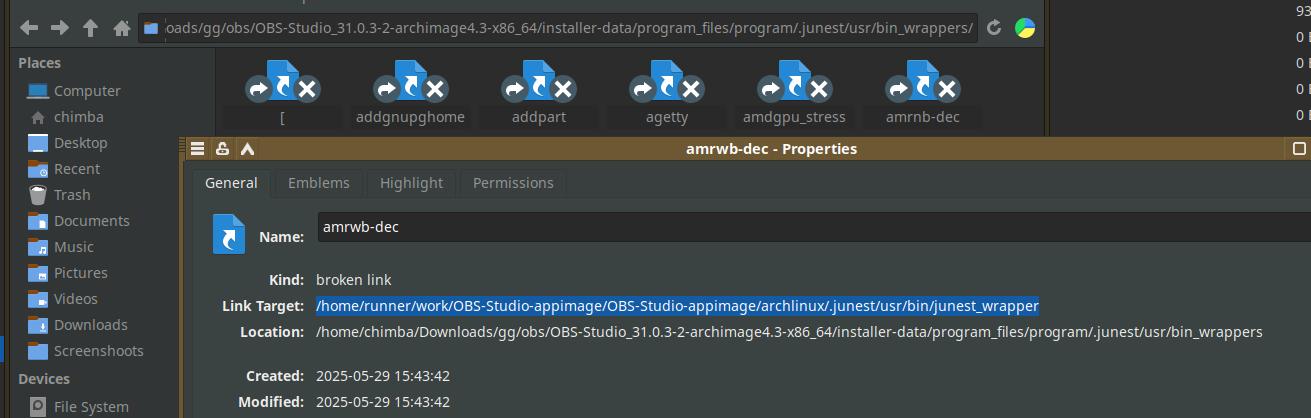Go to the Home folder via toolbar

122,28
